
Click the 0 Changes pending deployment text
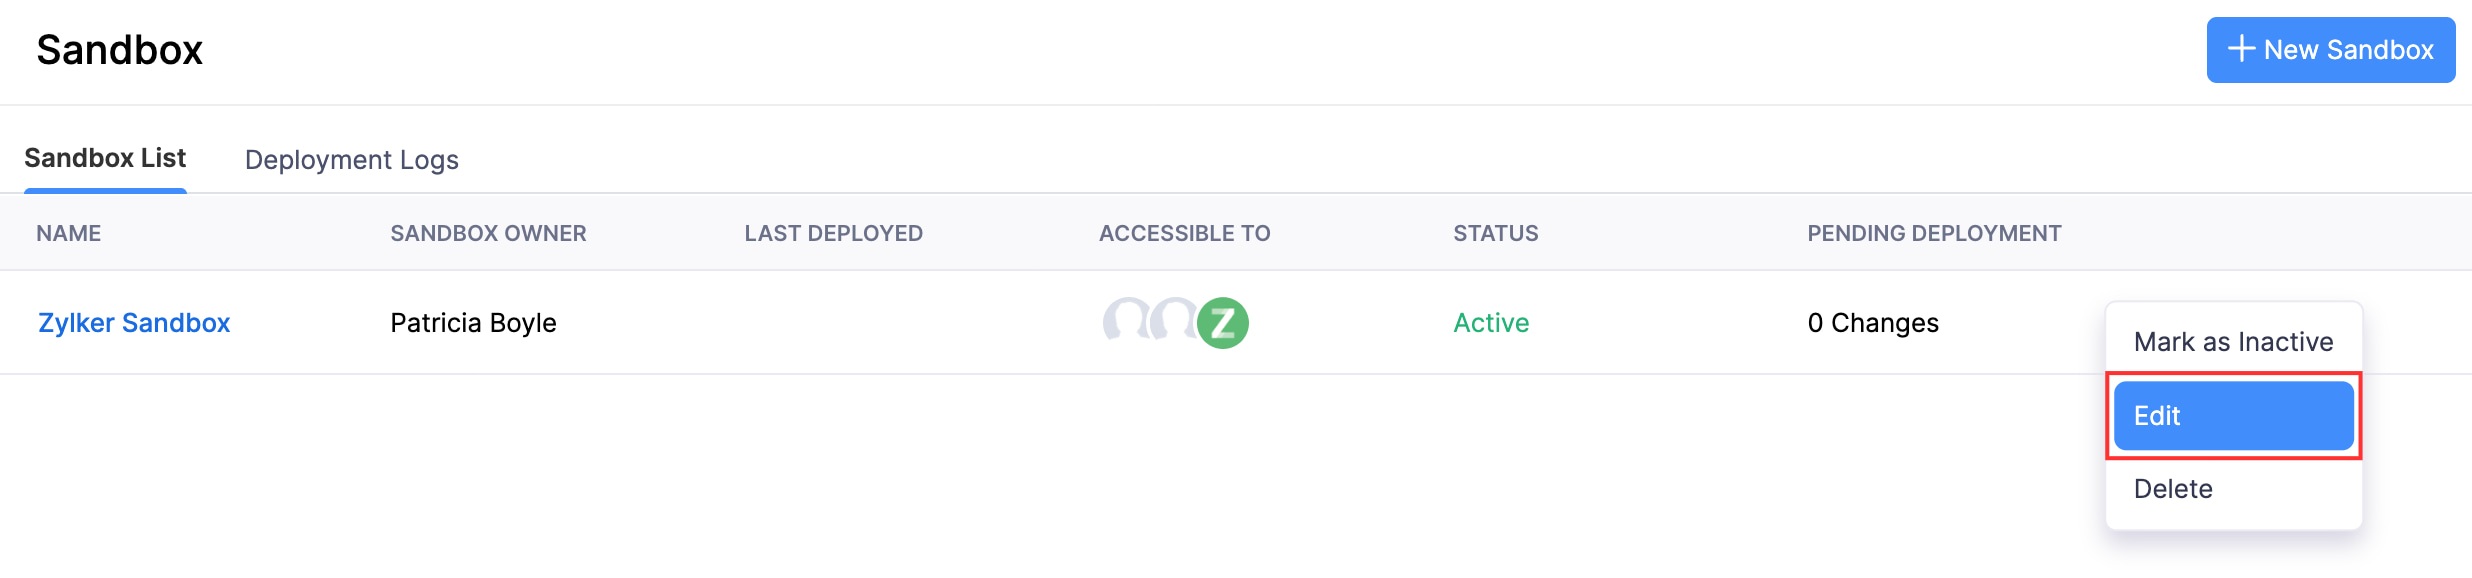[1872, 323]
